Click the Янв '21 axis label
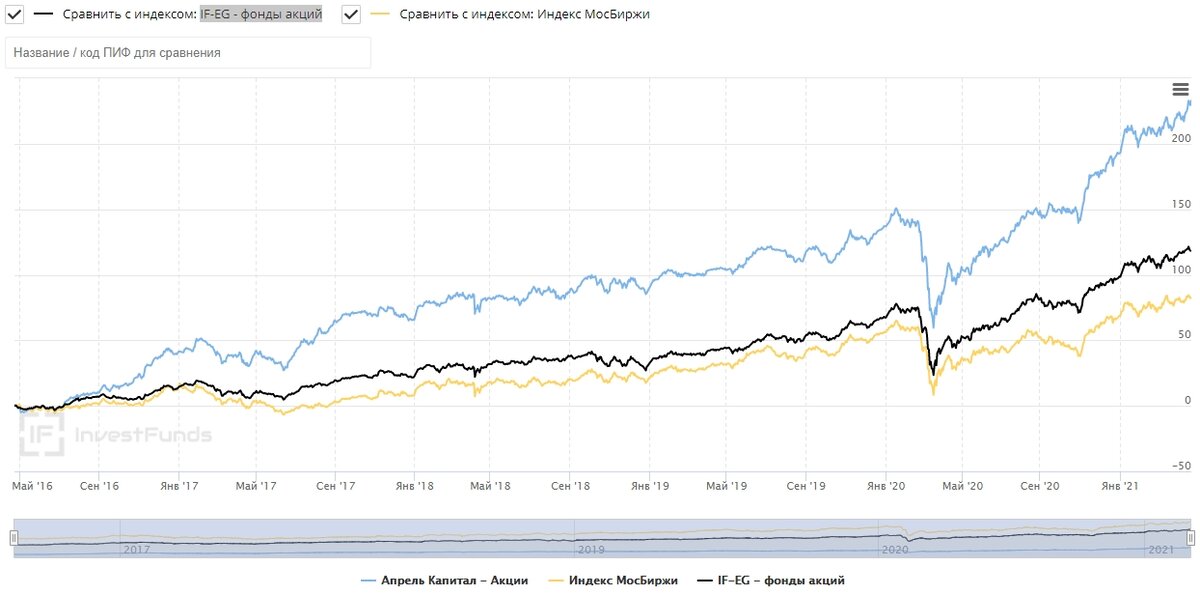 tap(1119, 485)
